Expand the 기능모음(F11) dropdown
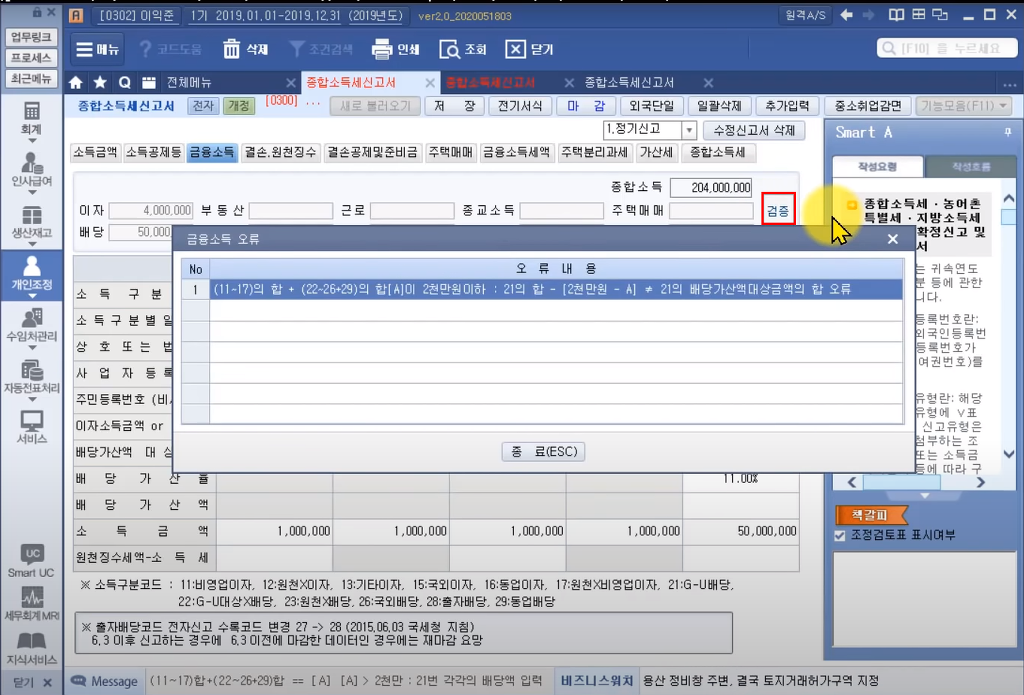This screenshot has height=695, width=1024. [964, 106]
